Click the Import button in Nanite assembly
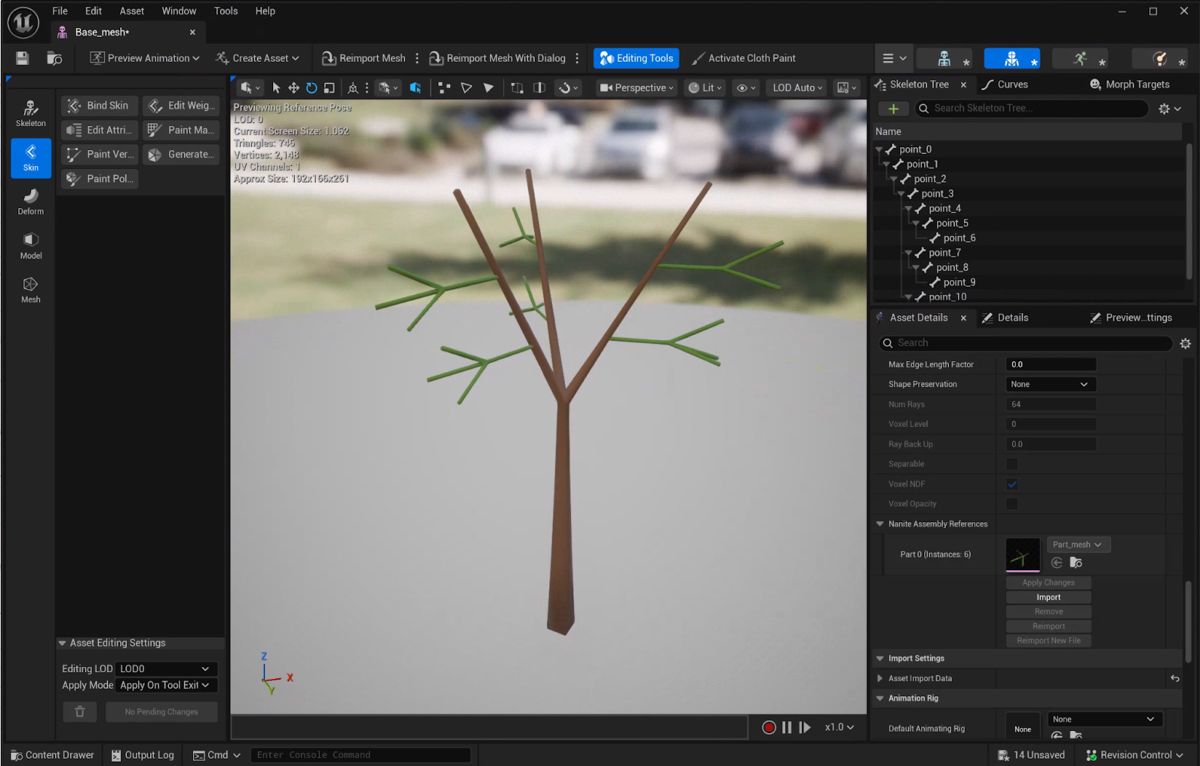Viewport: 1200px width, 766px height. [x=1048, y=597]
